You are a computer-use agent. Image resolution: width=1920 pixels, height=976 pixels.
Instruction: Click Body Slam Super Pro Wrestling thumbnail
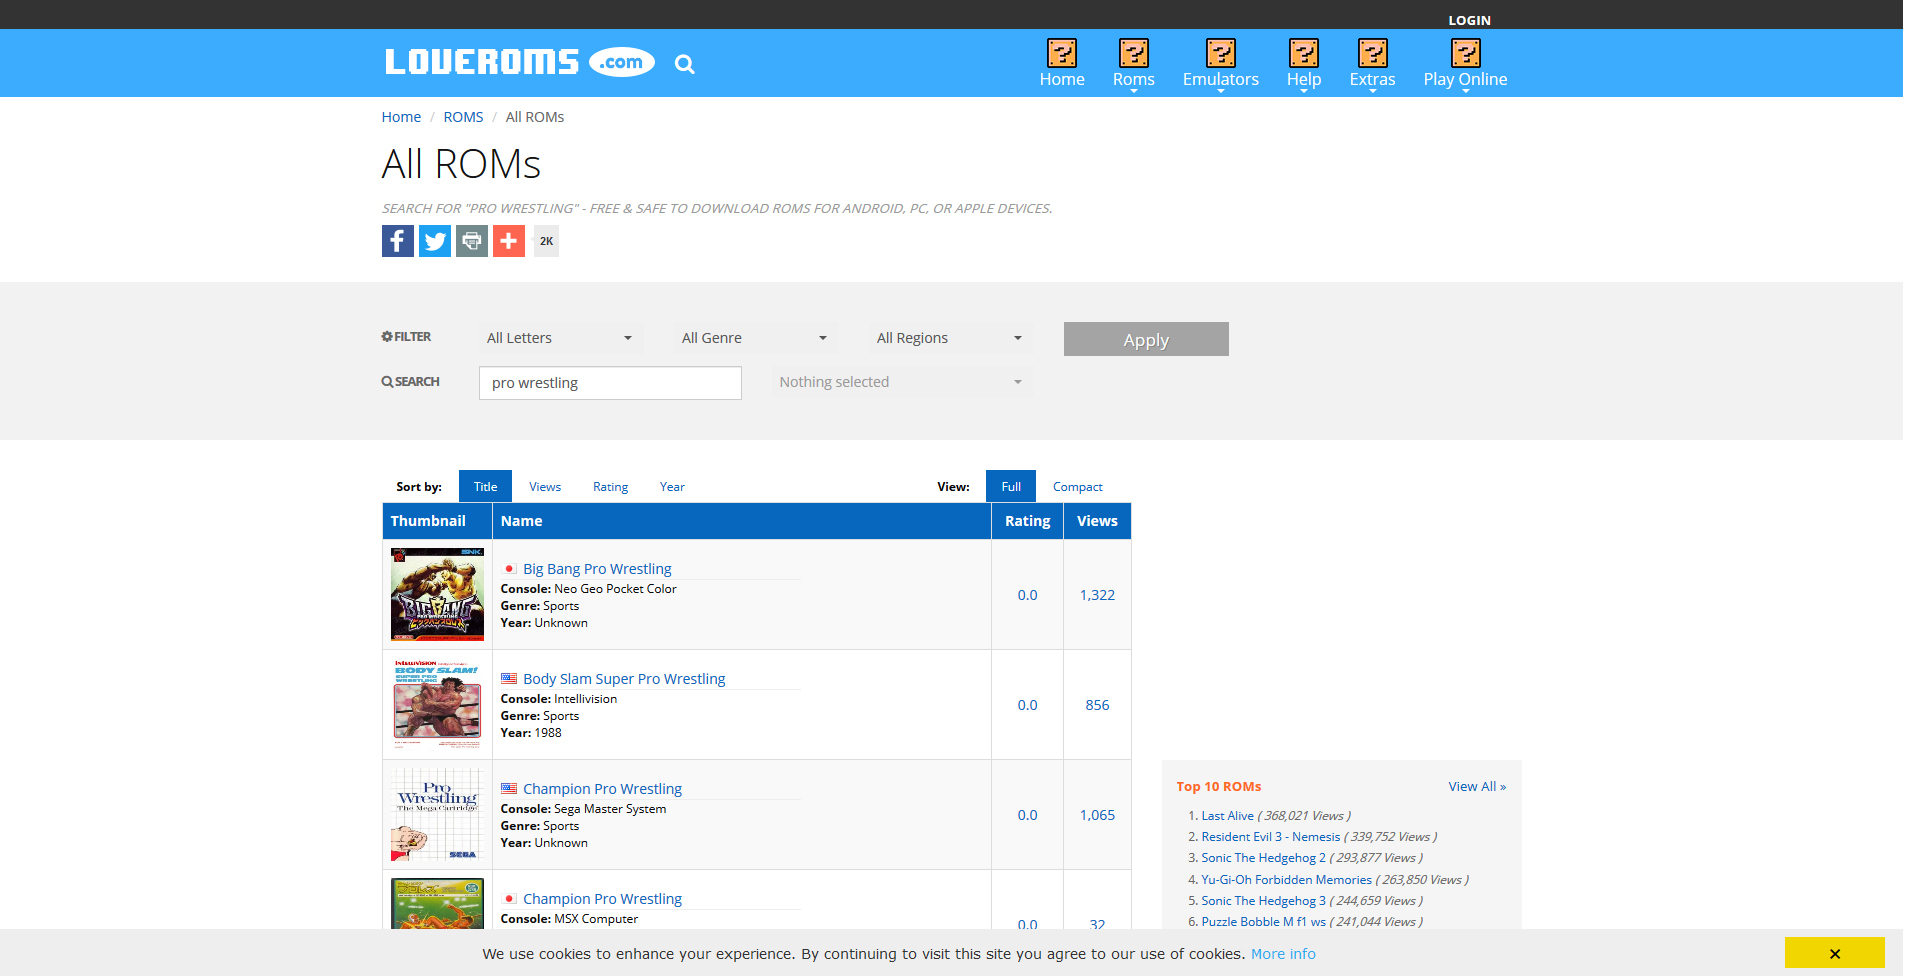437,704
